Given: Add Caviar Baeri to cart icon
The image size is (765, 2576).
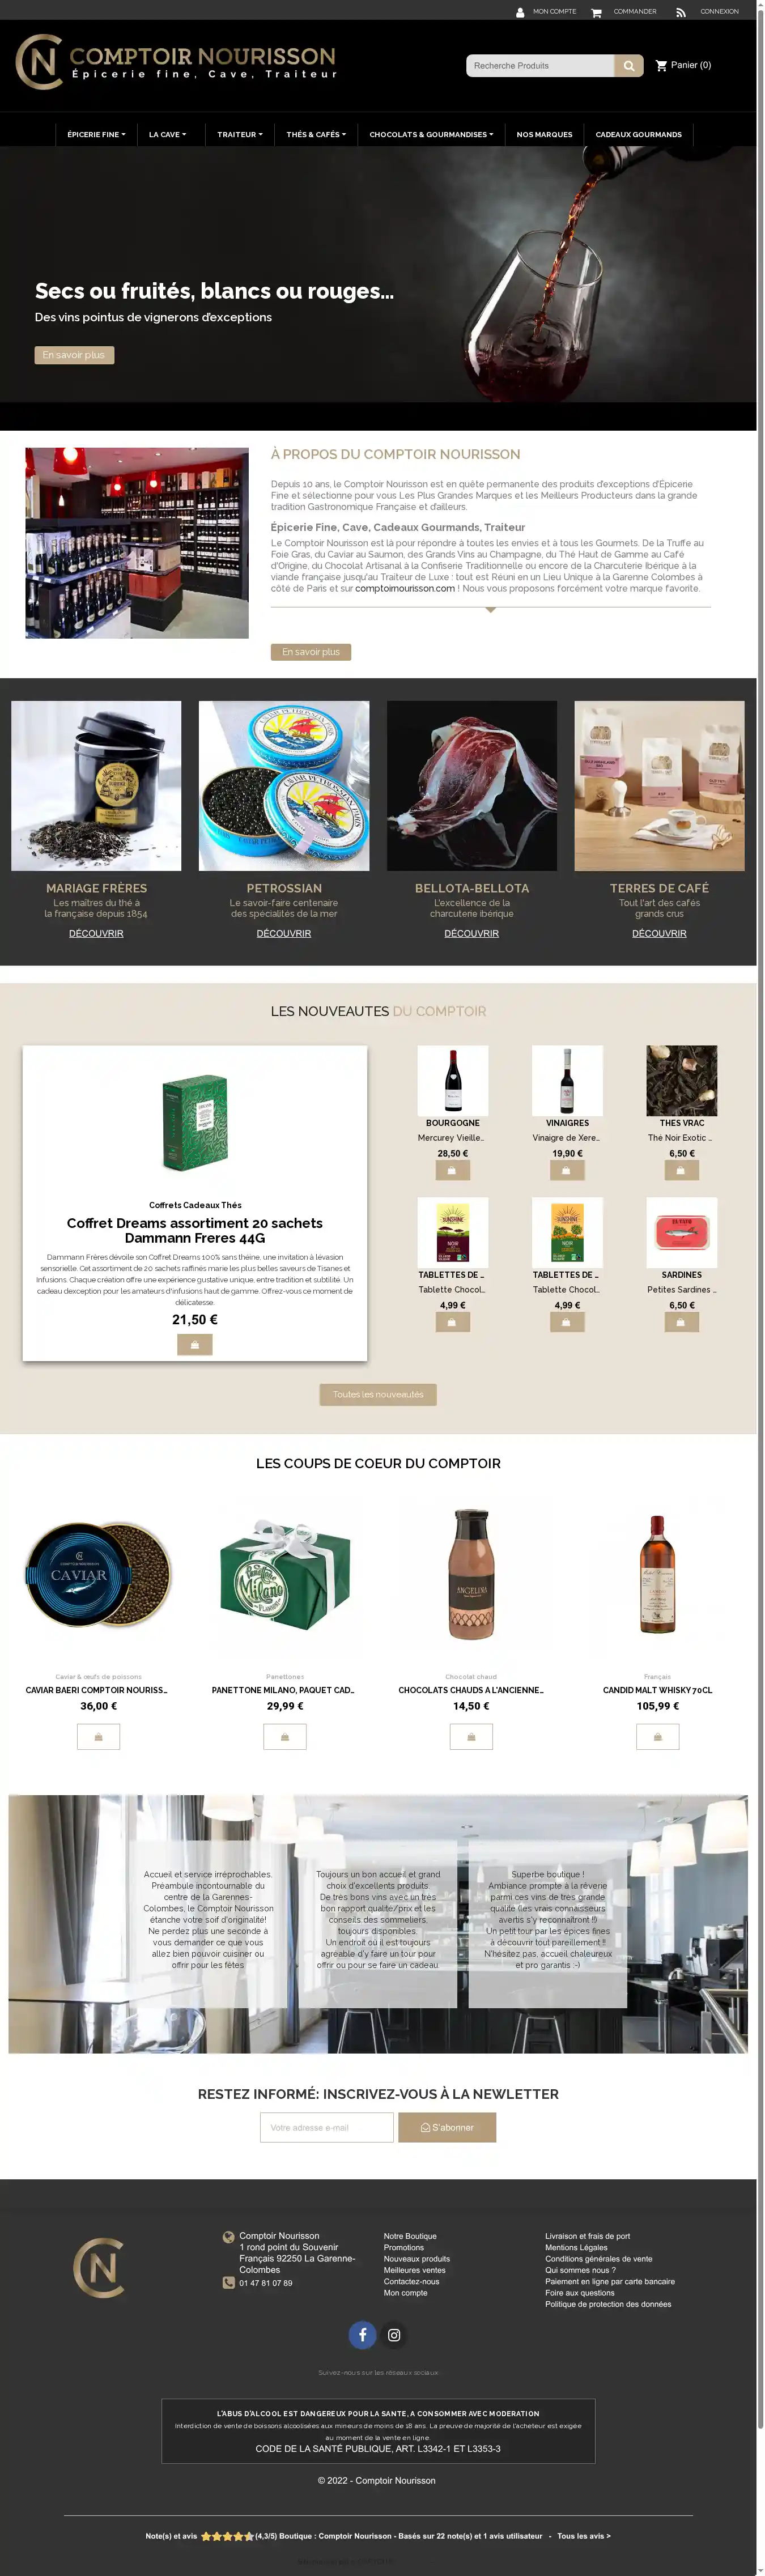Looking at the screenshot, I should 98,1736.
